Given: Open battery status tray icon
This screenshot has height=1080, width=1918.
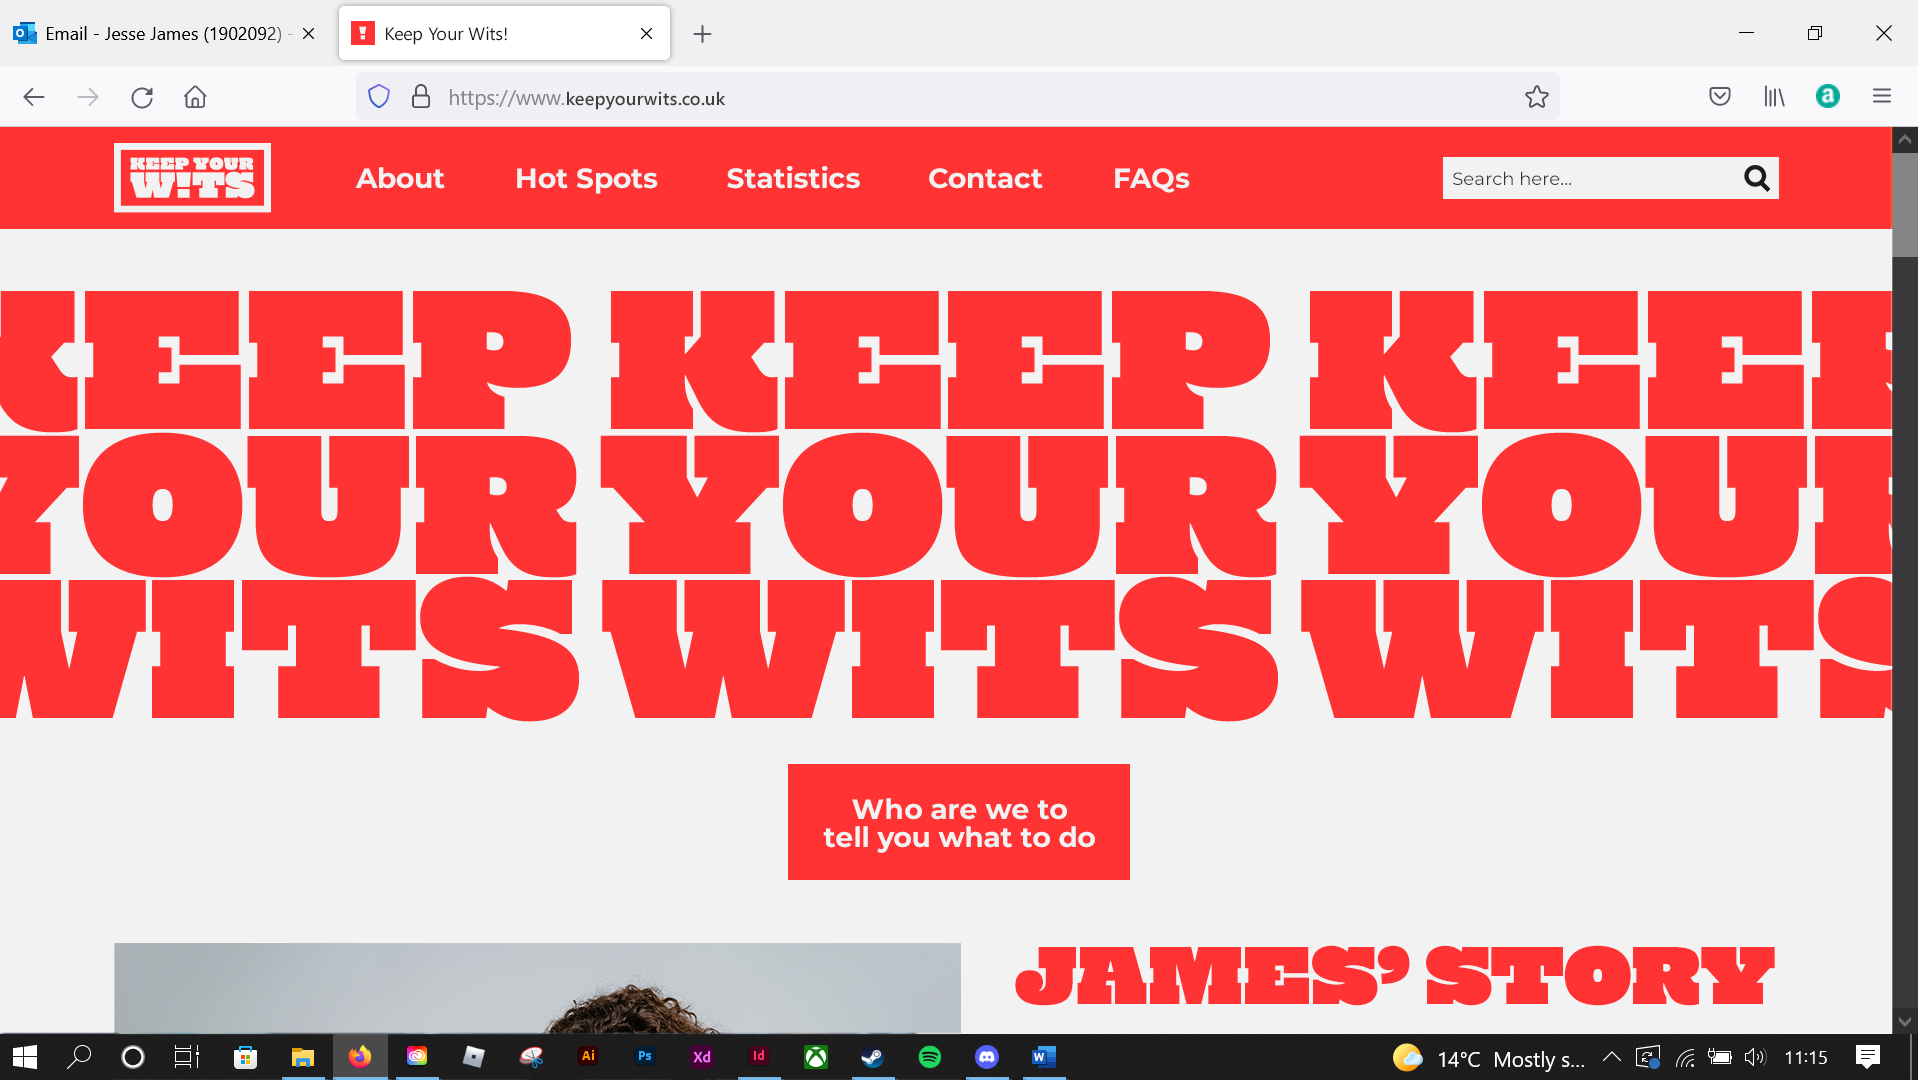Looking at the screenshot, I should tap(1720, 1057).
